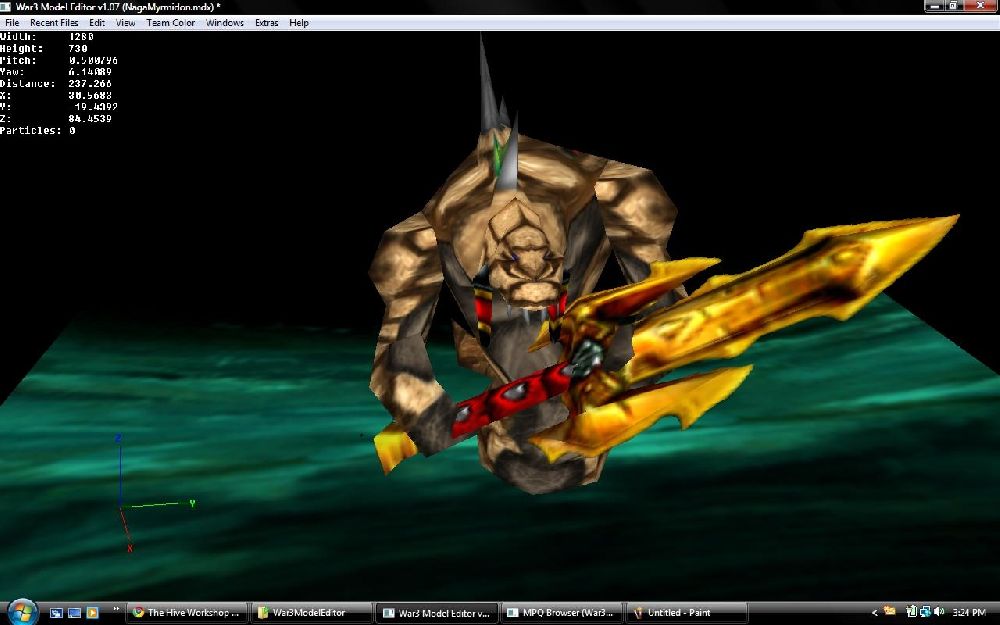Show hidden system tray icons
1000x625 pixels.
tap(874, 613)
